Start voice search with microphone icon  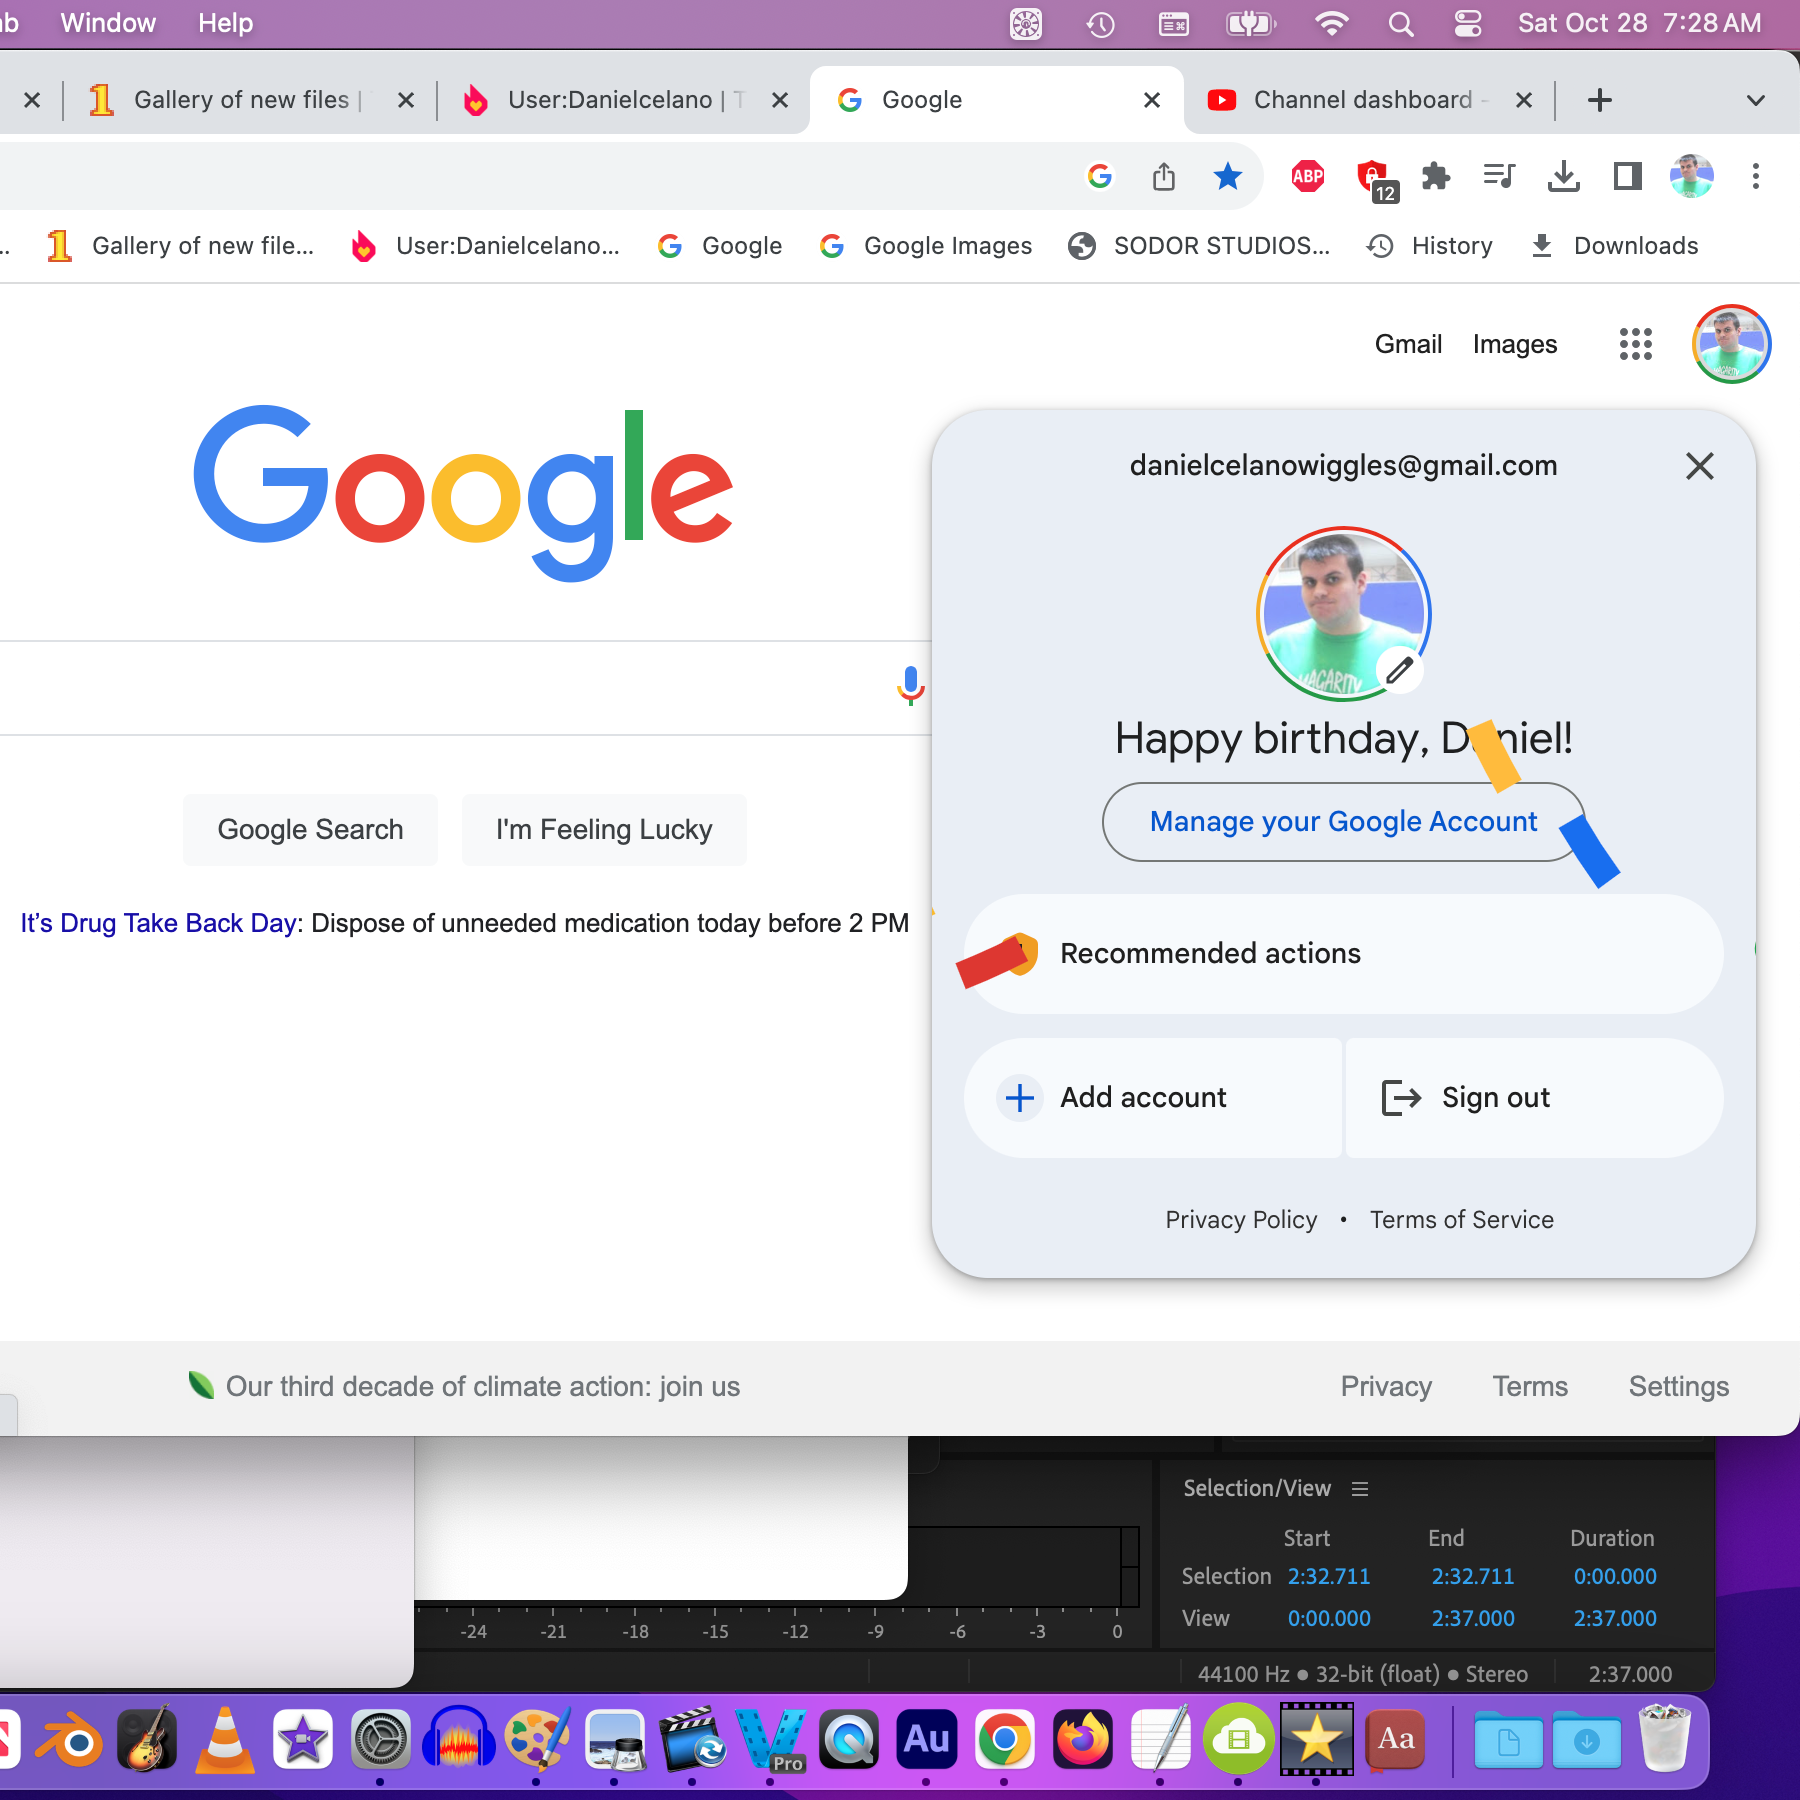(x=910, y=686)
